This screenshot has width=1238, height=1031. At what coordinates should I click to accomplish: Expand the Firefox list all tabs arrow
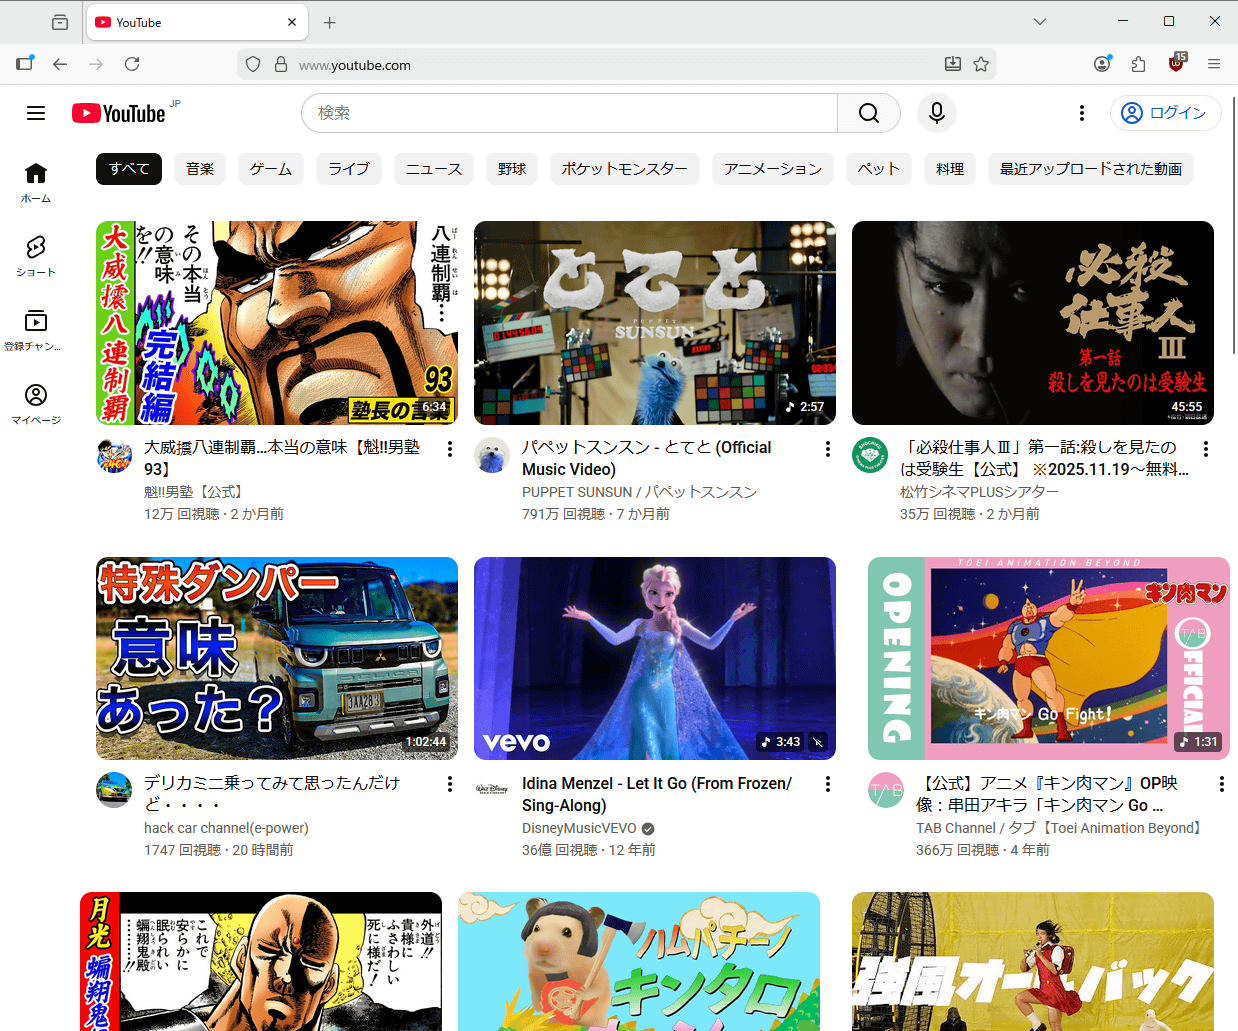coord(1040,21)
